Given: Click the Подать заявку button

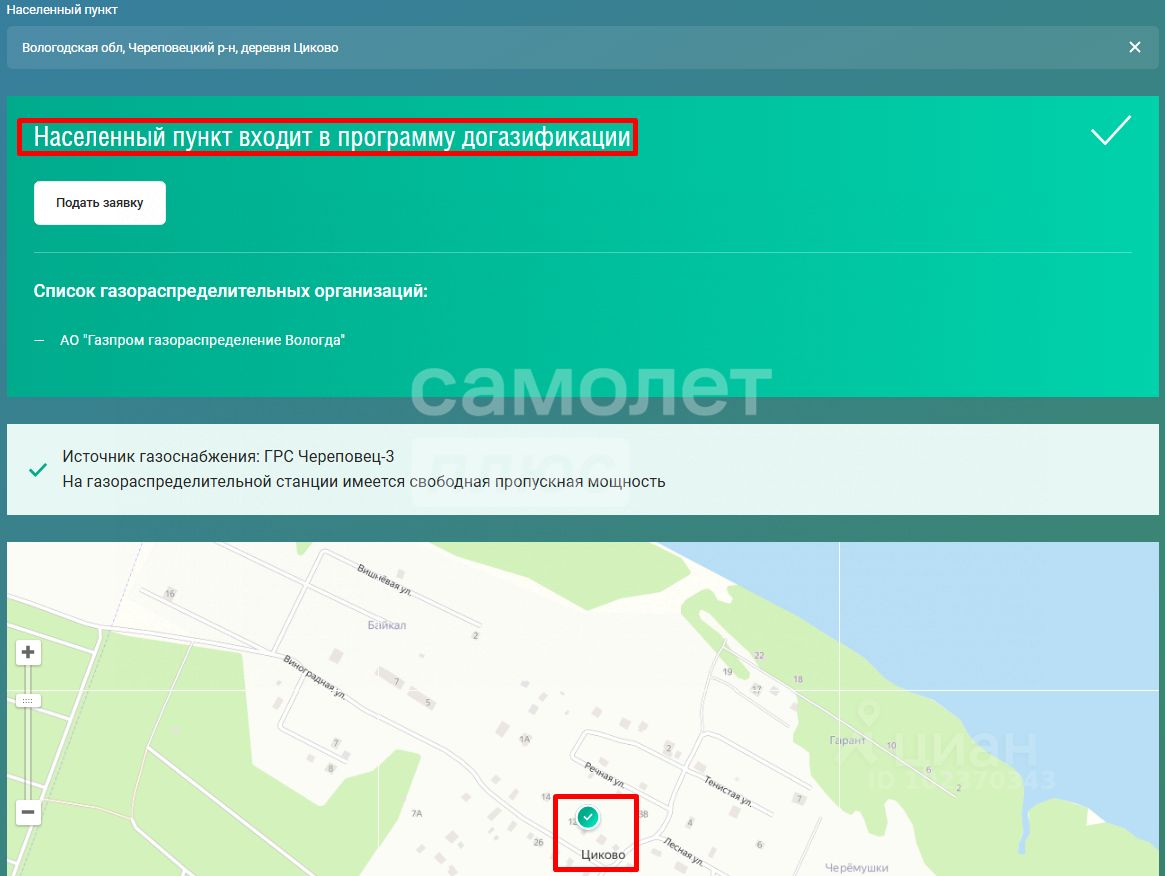Looking at the screenshot, I should 100,203.
